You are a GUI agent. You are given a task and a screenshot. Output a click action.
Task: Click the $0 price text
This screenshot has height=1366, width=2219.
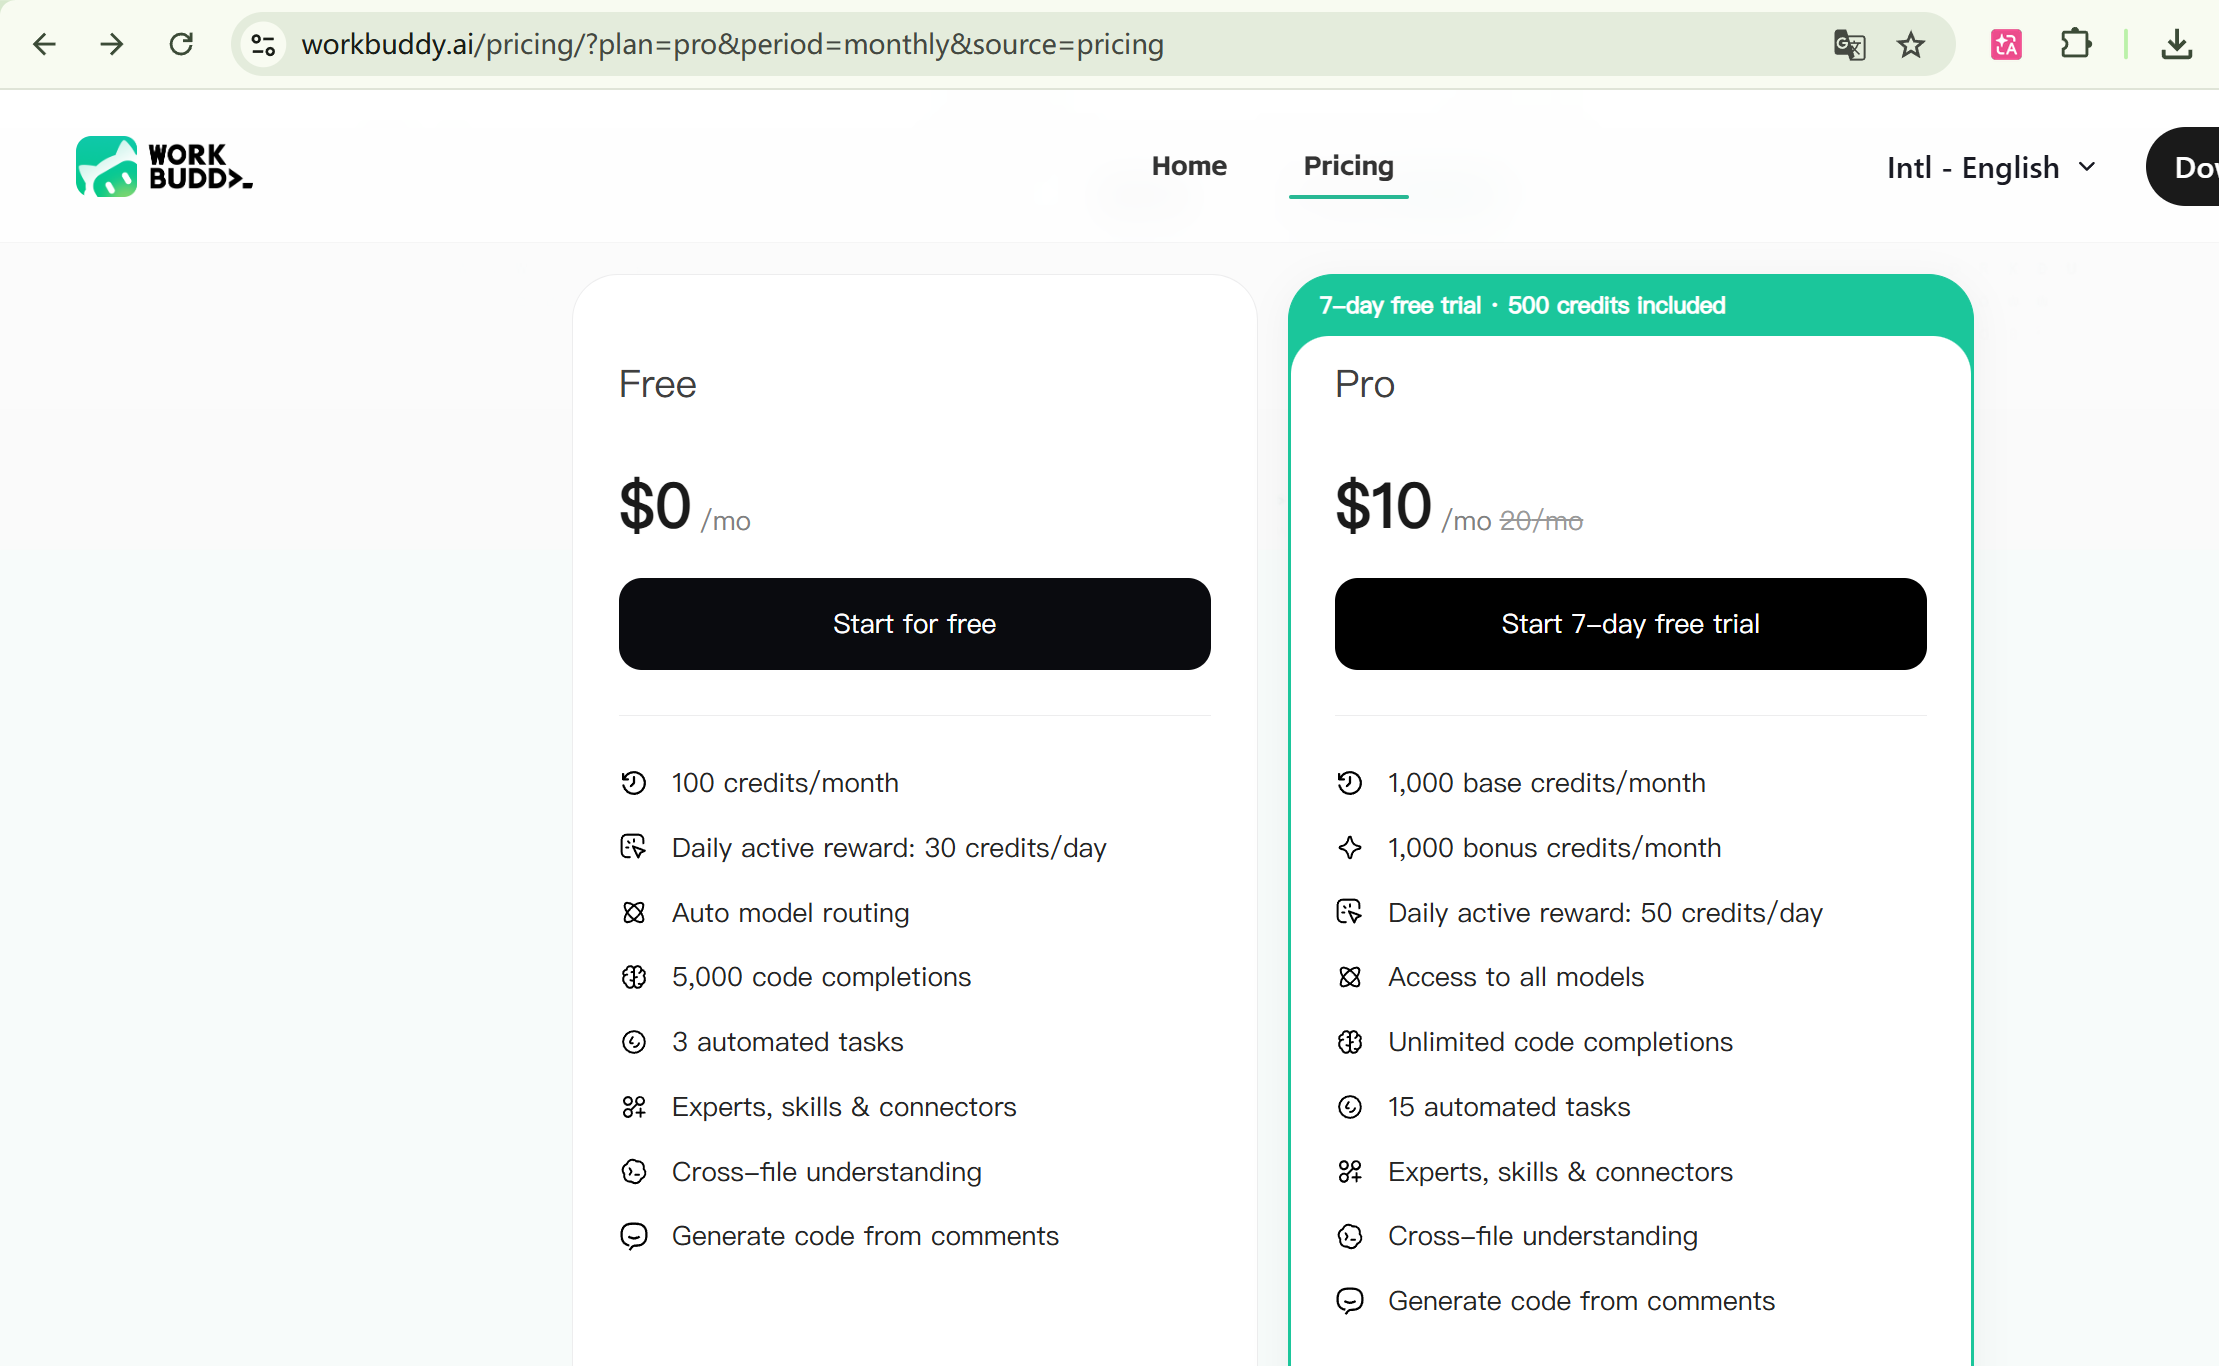click(655, 505)
